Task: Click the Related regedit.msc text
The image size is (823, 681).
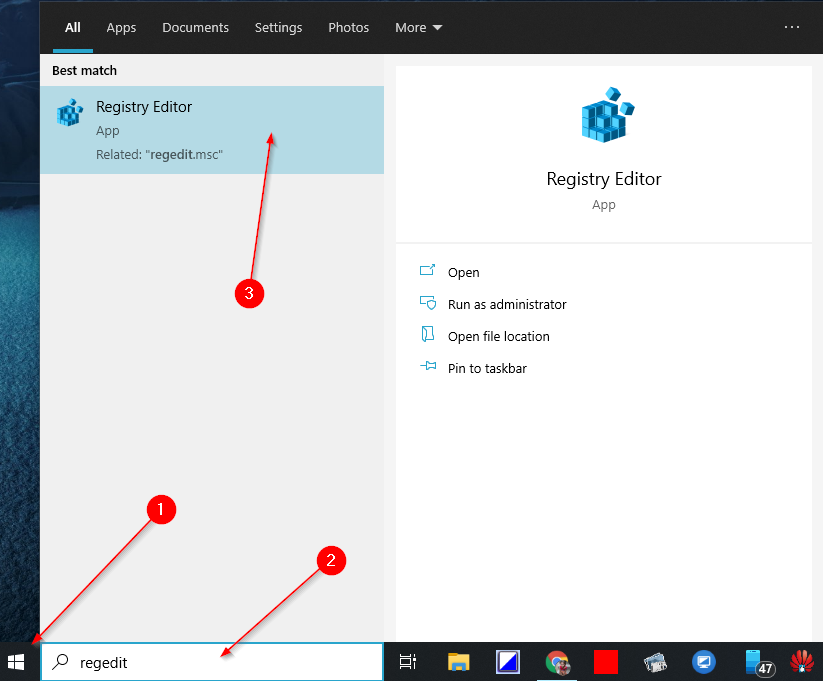Action: (160, 154)
